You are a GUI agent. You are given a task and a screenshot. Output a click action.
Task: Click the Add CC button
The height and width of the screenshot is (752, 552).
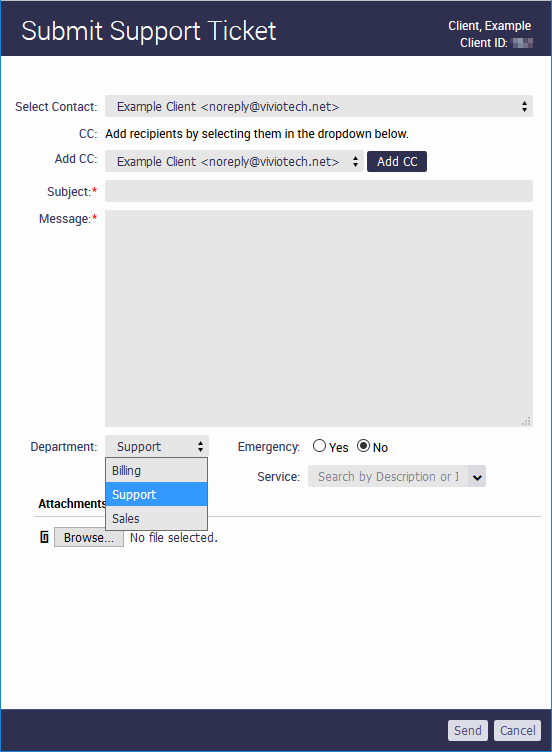point(397,162)
